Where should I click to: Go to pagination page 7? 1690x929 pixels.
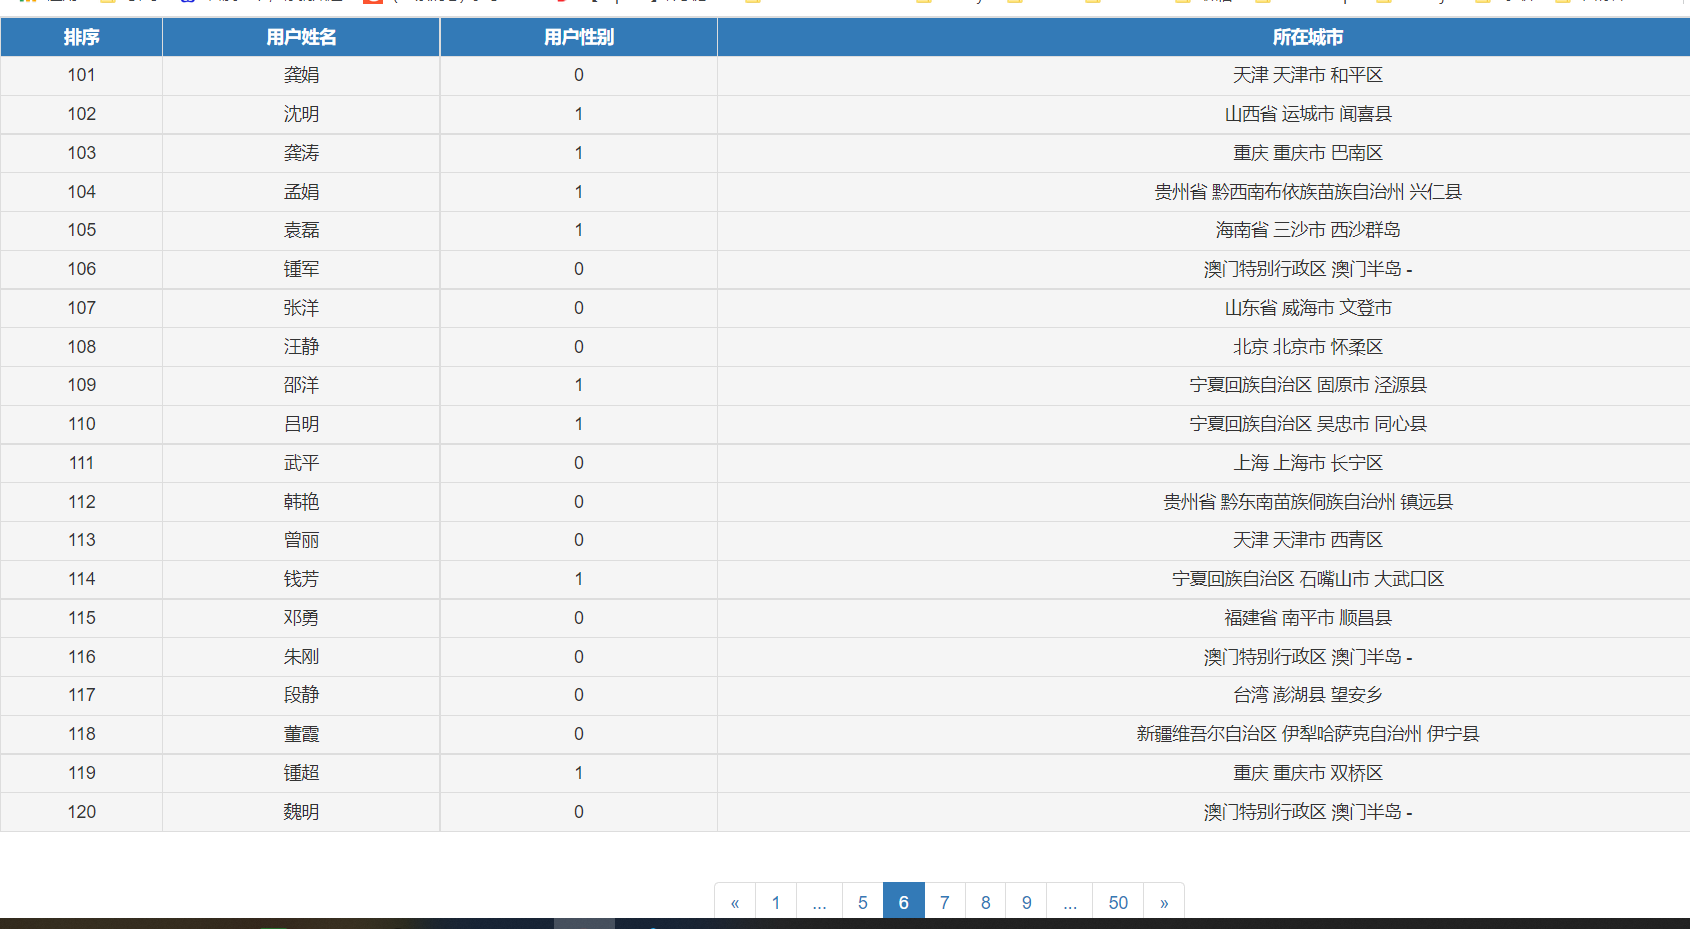(x=945, y=902)
